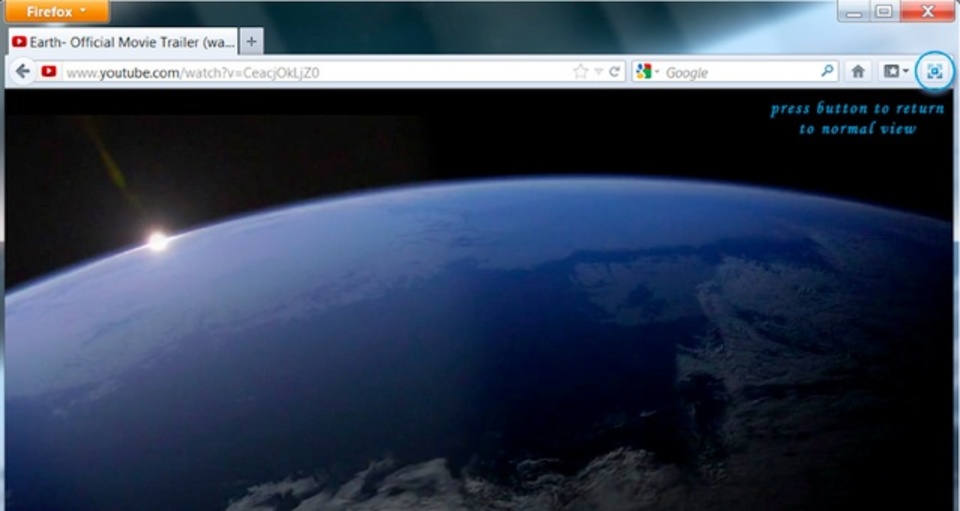Close the Firefox window
960x511 pixels.
click(x=927, y=12)
